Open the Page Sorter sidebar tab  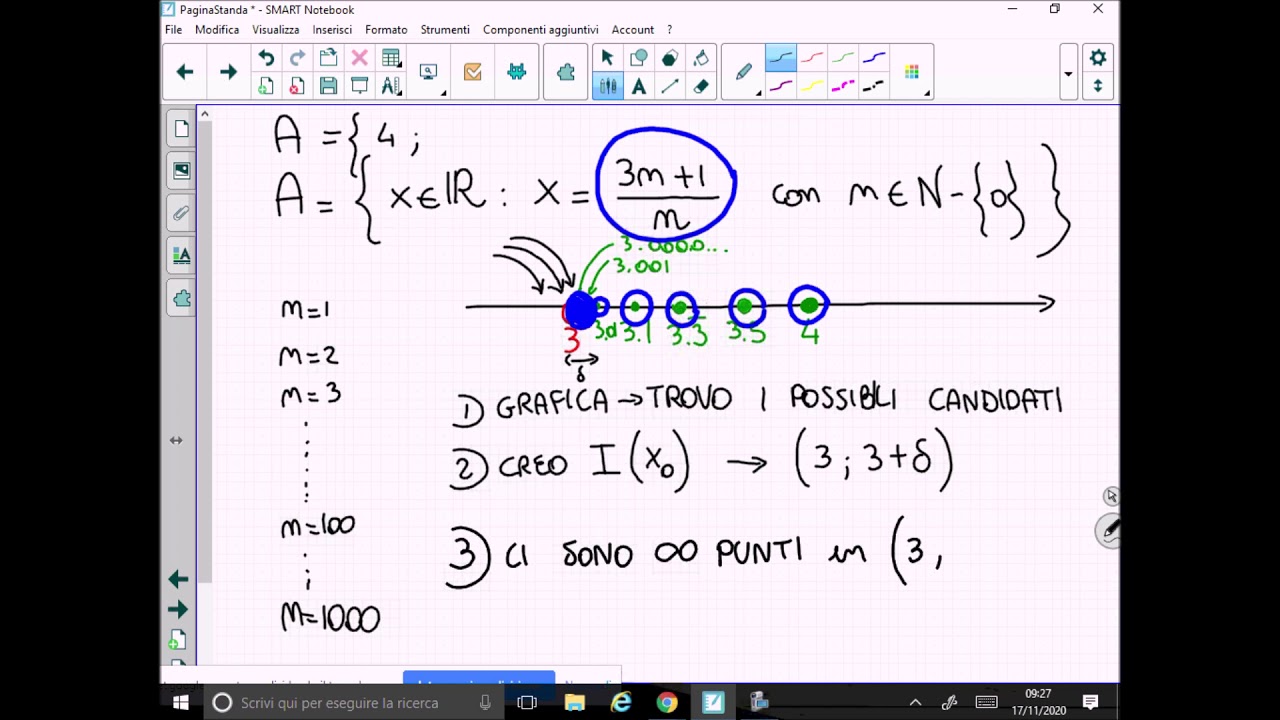181,128
